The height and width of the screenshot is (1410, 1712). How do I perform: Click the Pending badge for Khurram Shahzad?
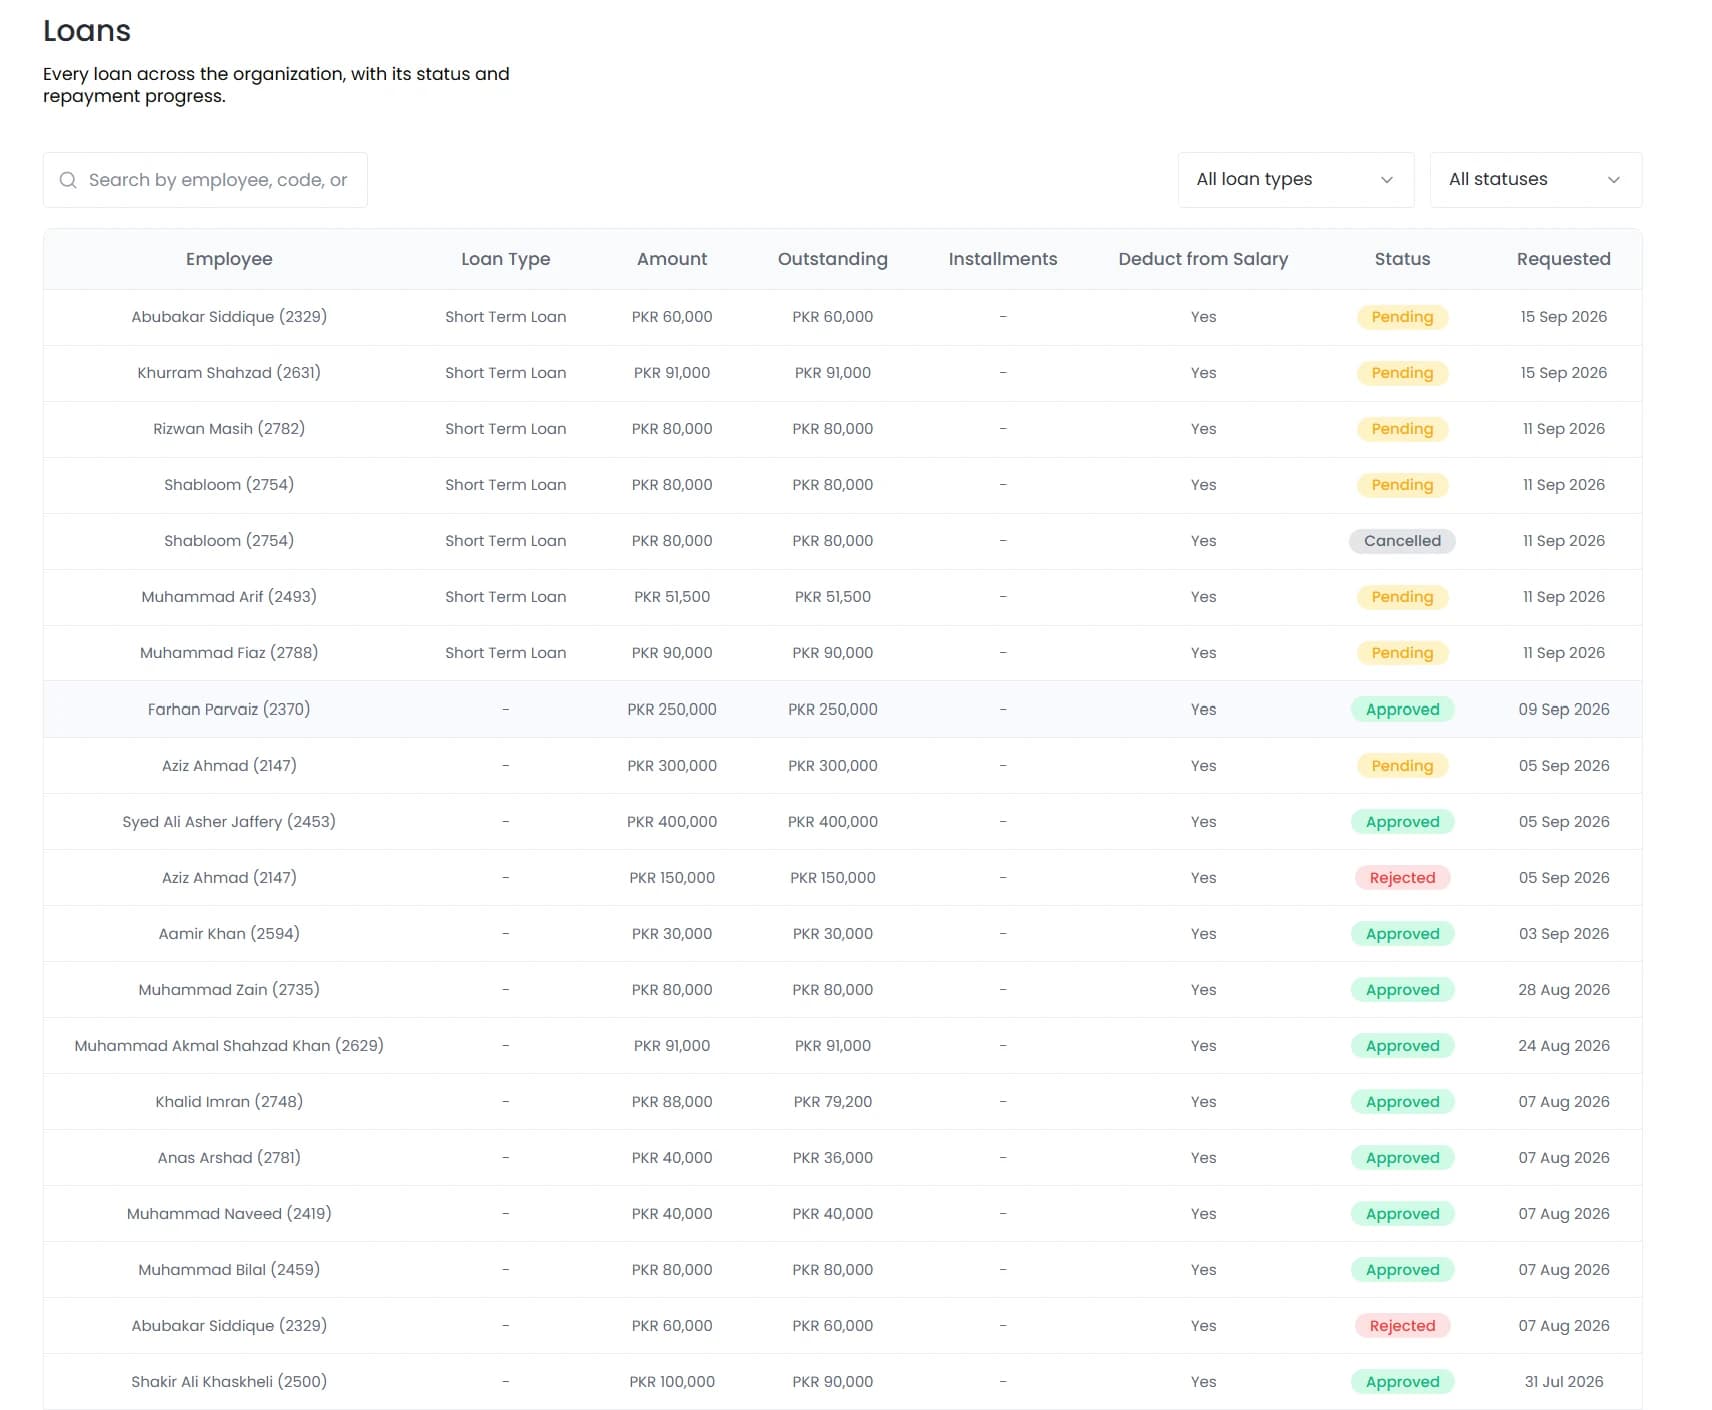1402,373
